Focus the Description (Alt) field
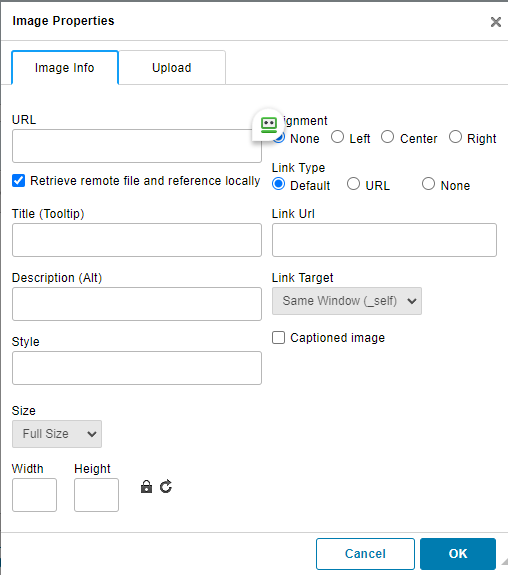This screenshot has width=508, height=575. click(137, 304)
